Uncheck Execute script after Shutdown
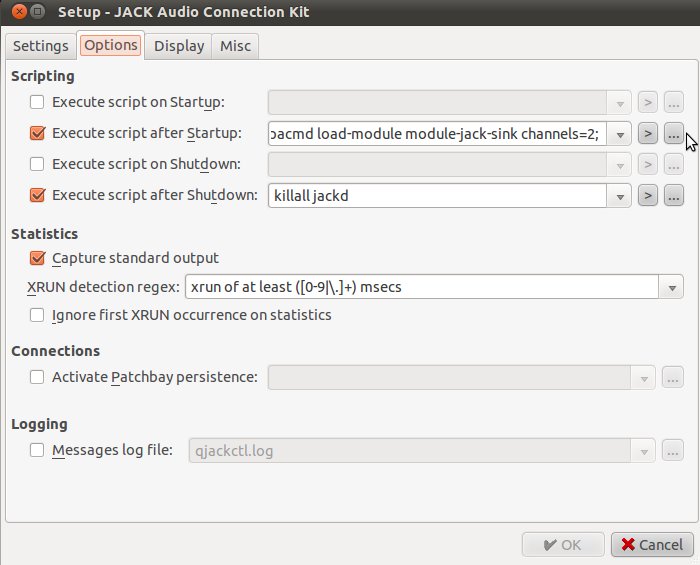 coord(37,195)
